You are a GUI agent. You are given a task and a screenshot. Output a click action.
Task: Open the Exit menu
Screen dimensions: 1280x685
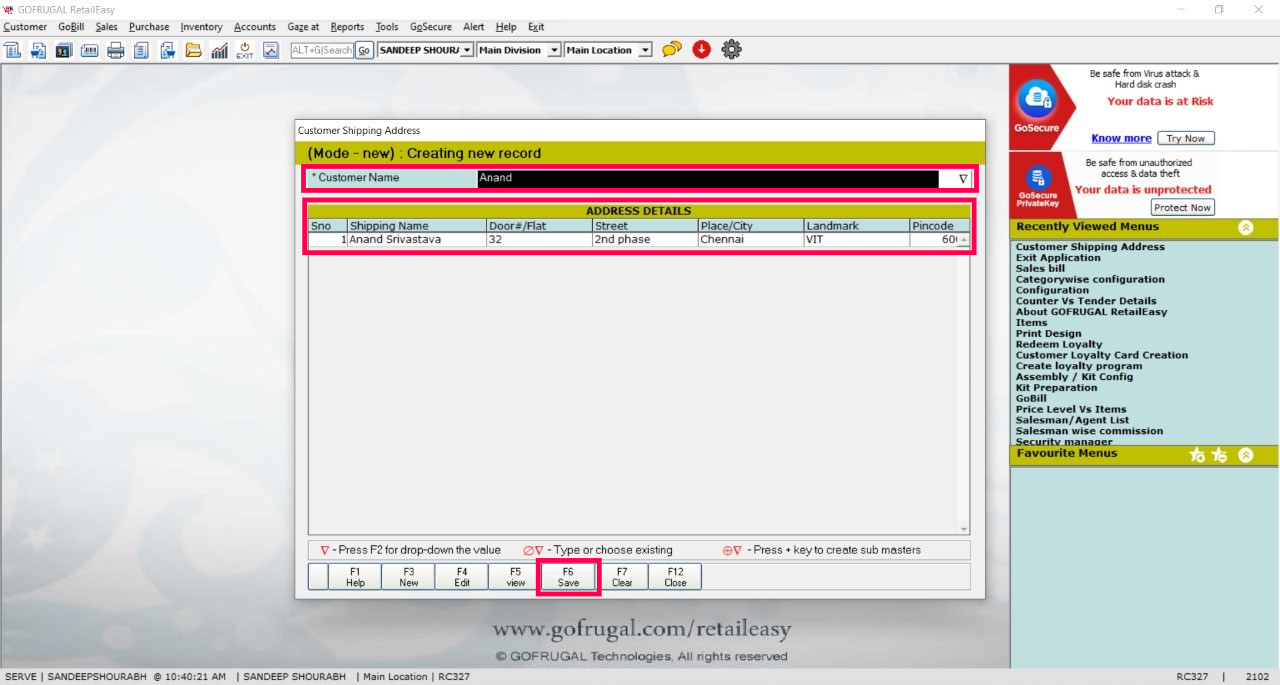click(536, 27)
